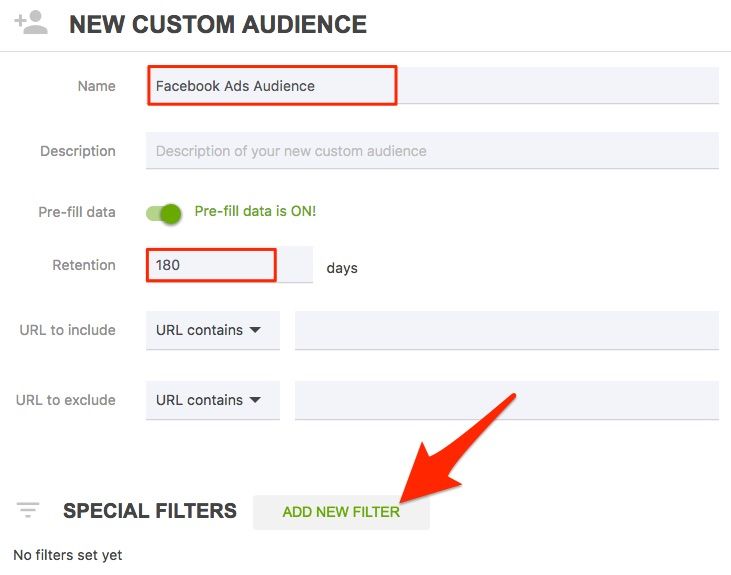Click the Retention label
This screenshot has width=731, height=575.
[84, 265]
